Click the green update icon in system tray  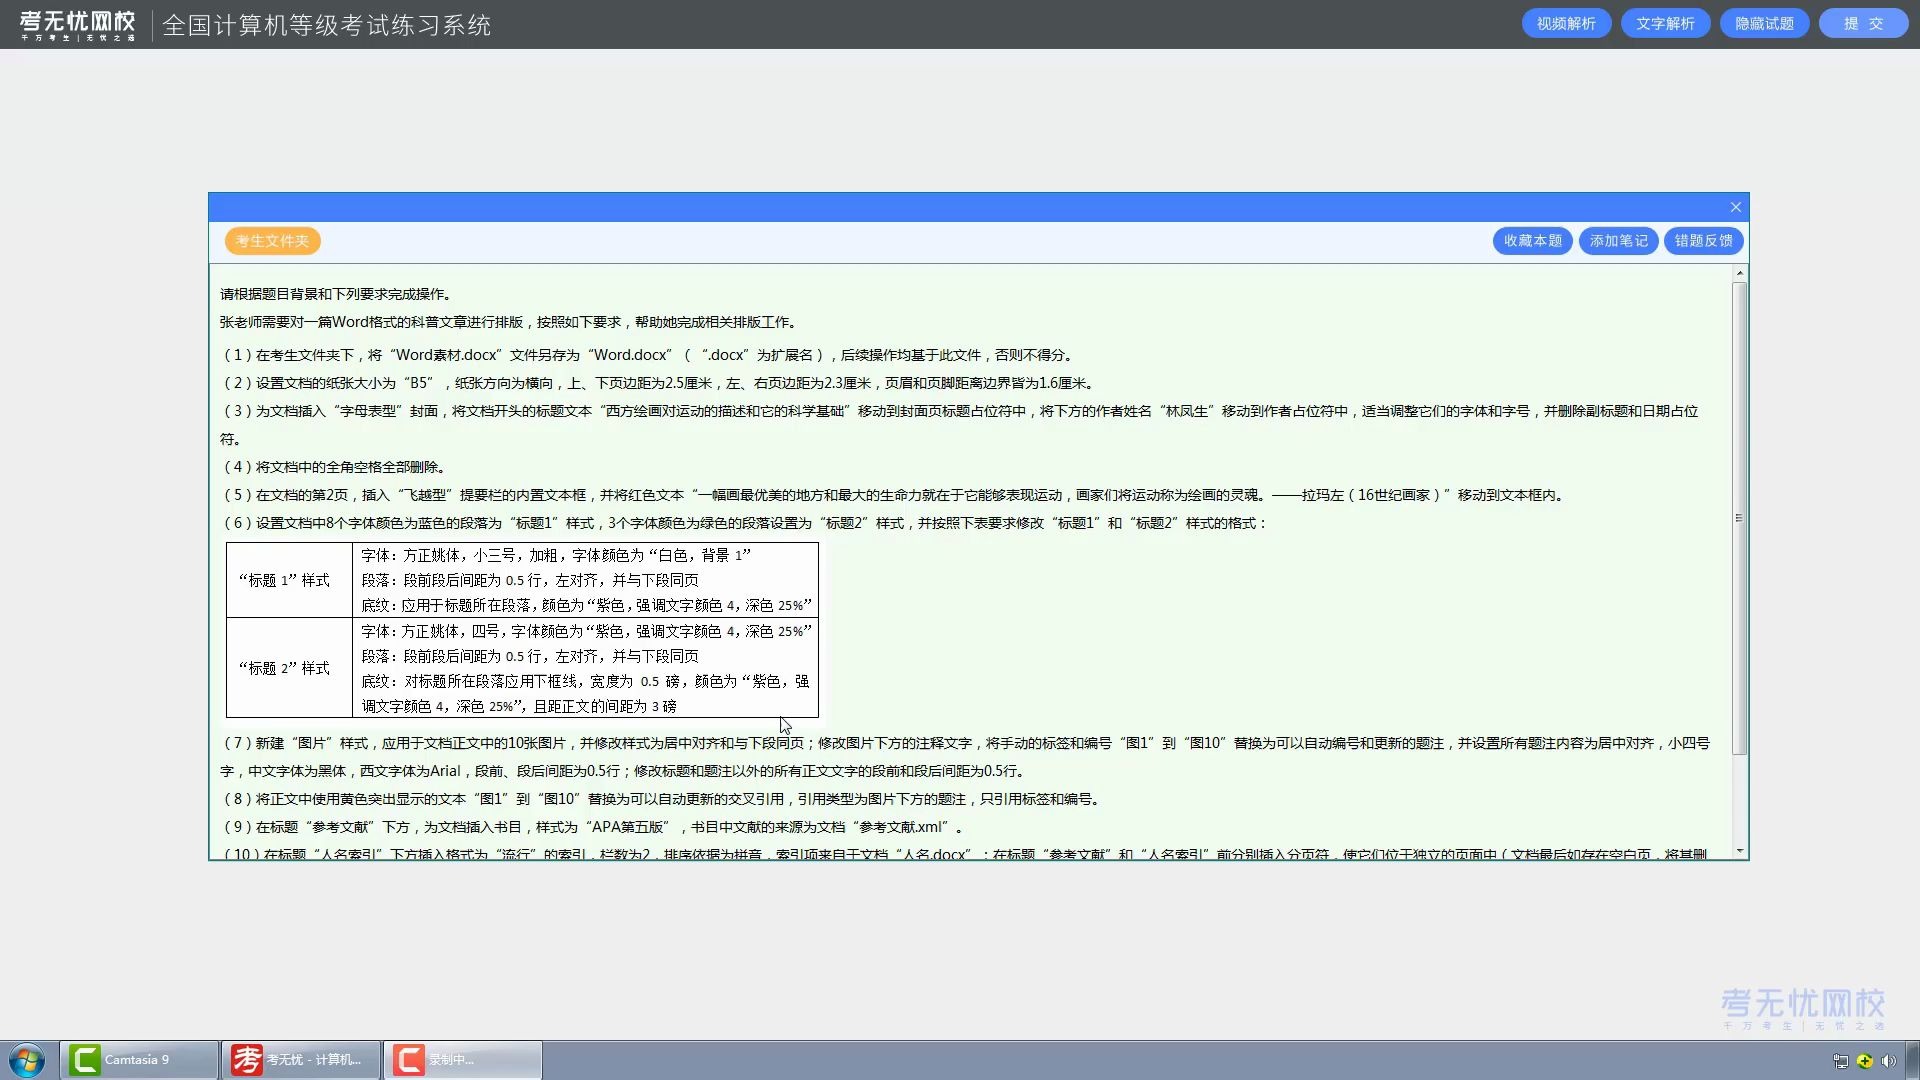click(1864, 1061)
